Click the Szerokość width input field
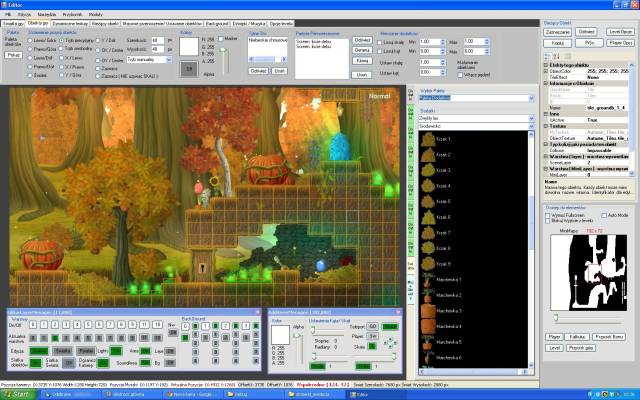 [157, 40]
